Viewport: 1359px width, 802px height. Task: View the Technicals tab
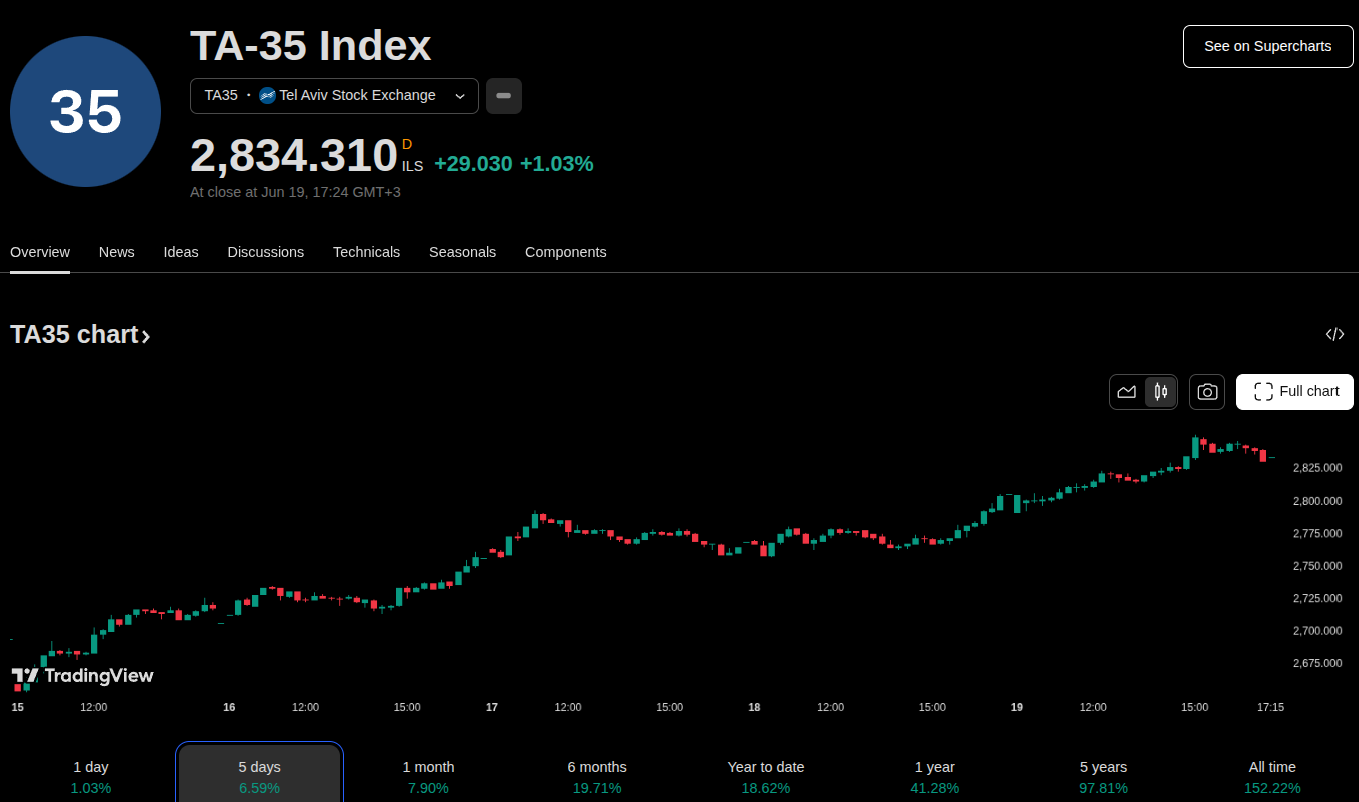pyautogui.click(x=366, y=252)
